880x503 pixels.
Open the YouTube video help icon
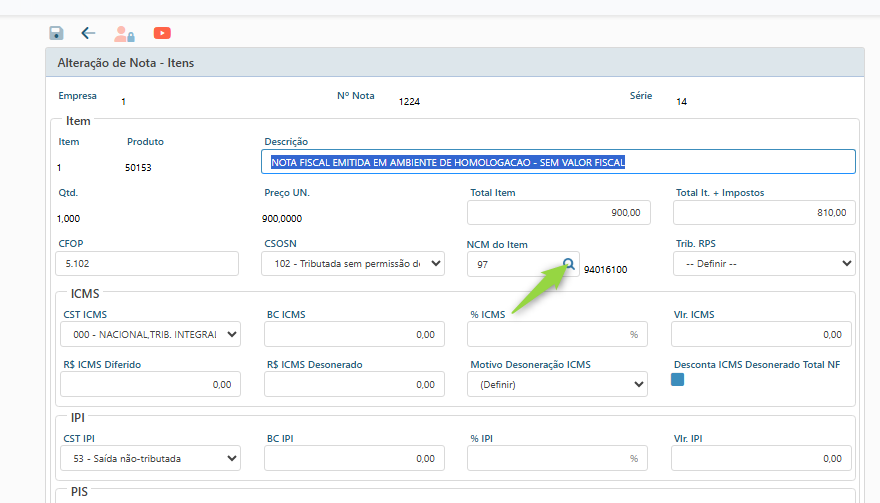click(x=162, y=33)
